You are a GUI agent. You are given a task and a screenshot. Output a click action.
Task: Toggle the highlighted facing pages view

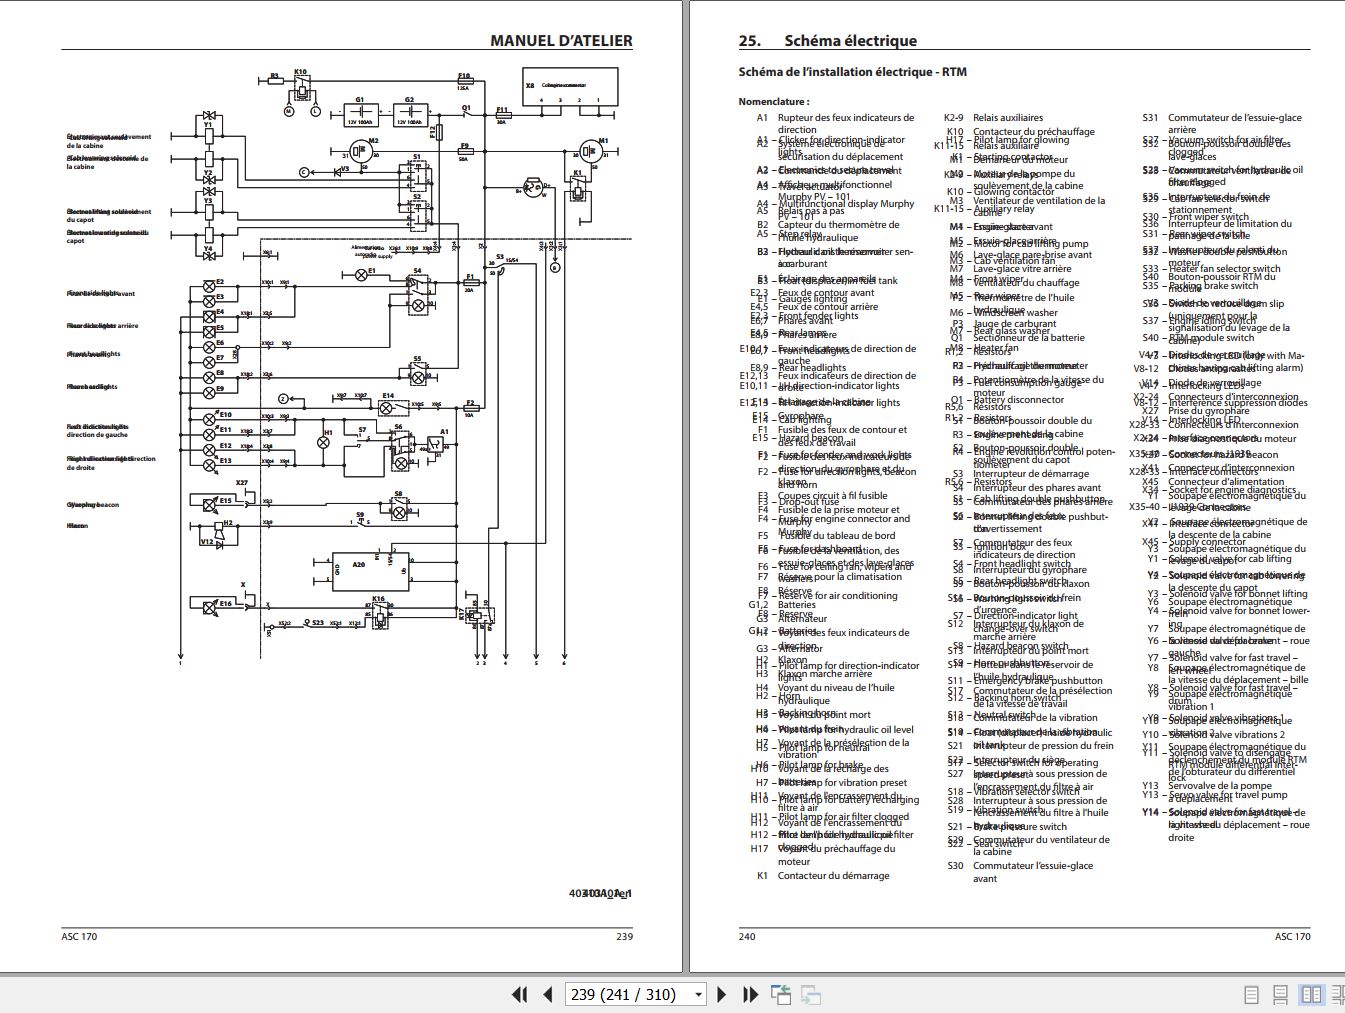click(1311, 995)
